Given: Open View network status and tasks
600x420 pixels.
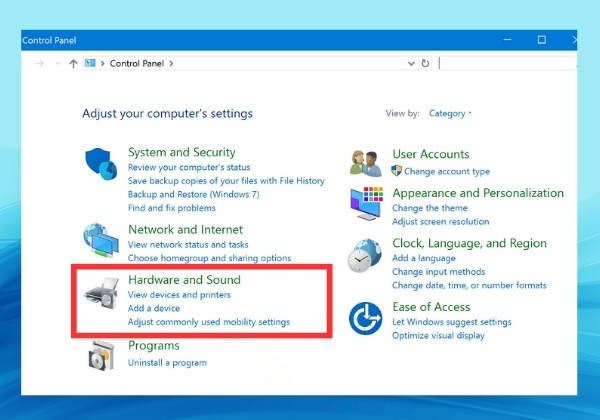Looking at the screenshot, I should [x=188, y=244].
